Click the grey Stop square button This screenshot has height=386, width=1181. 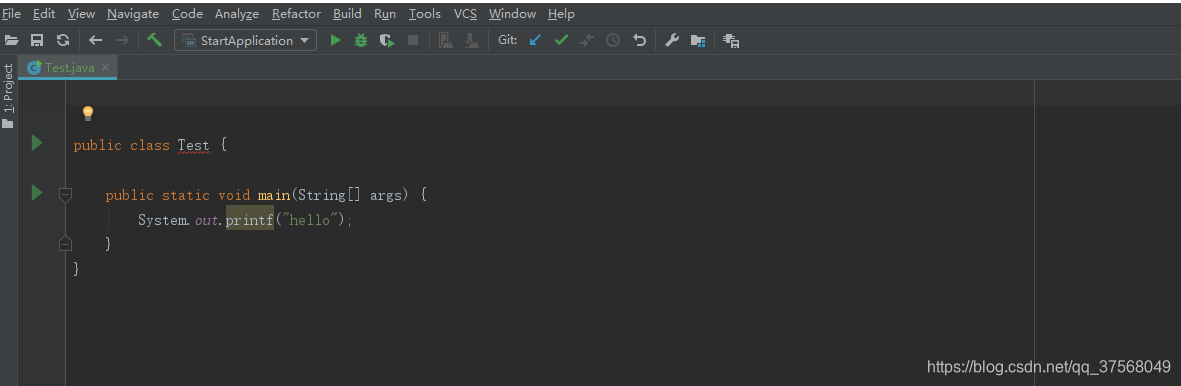[413, 41]
